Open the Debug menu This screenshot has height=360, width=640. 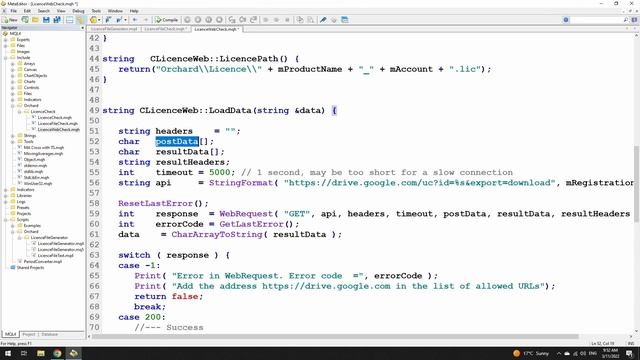pos(78,11)
